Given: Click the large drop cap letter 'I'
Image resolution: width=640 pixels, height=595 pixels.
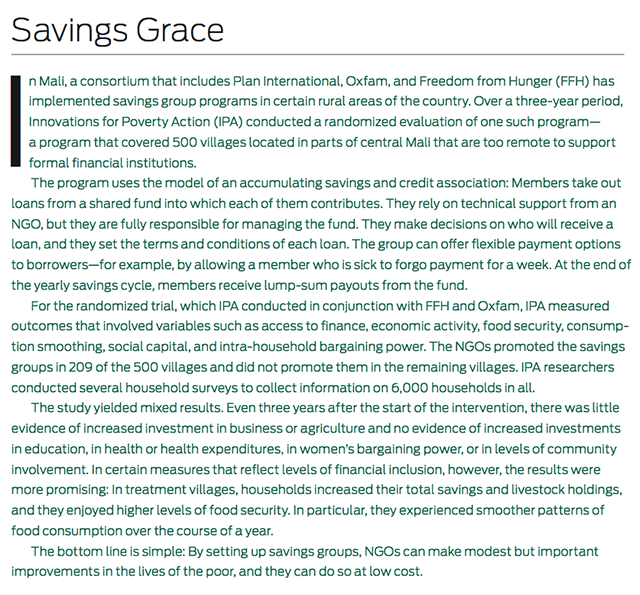Looking at the screenshot, I should pos(16,121).
